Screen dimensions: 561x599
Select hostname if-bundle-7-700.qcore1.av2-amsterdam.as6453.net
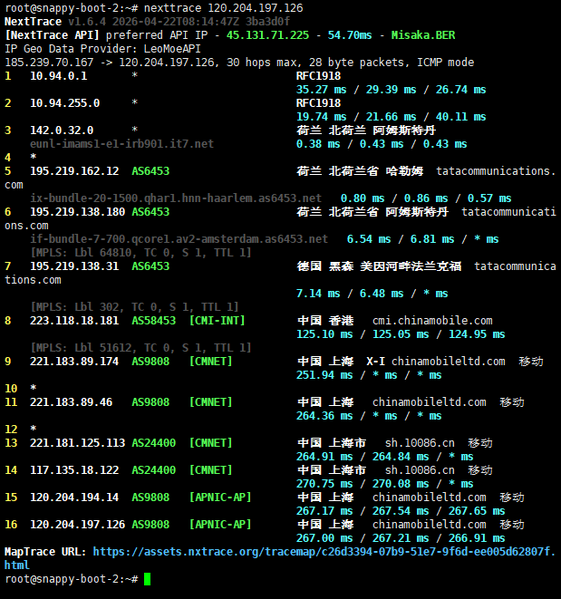tap(179, 239)
